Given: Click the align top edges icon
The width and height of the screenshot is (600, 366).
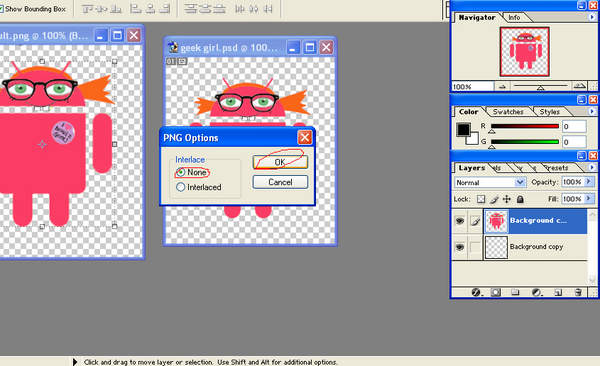Looking at the screenshot, I should [88, 8].
